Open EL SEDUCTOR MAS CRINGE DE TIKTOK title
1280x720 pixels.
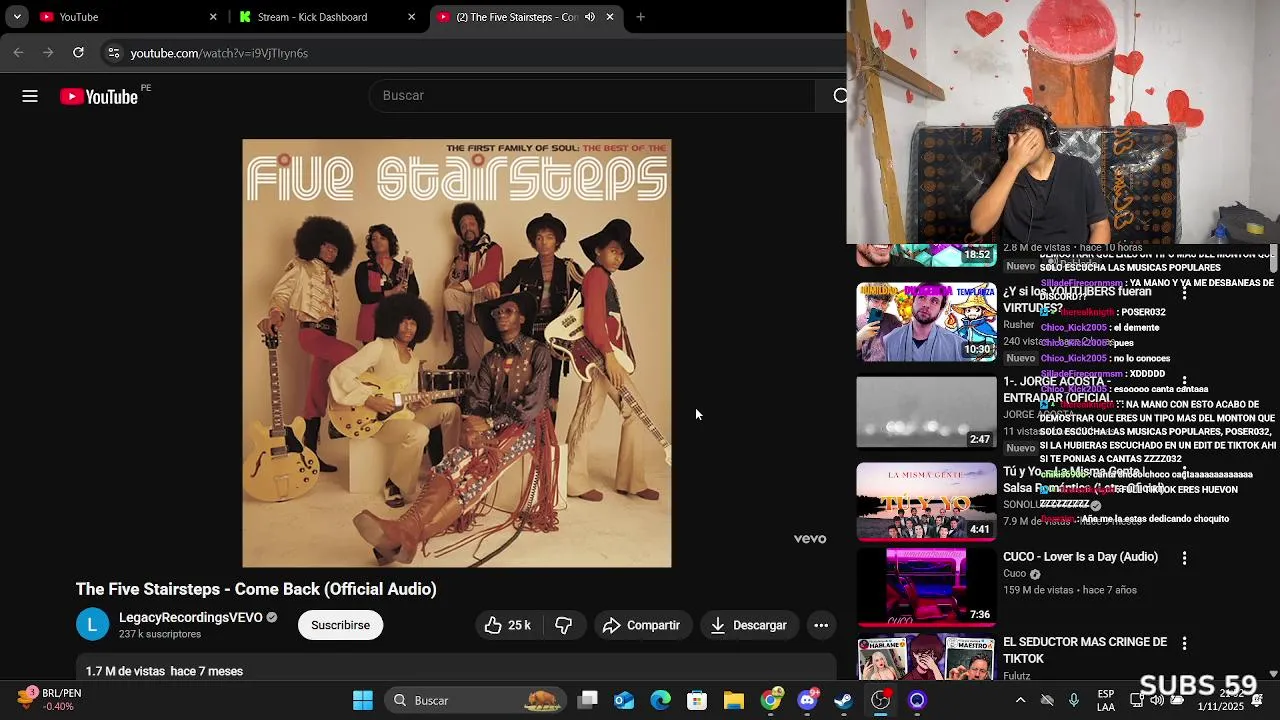(1085, 650)
